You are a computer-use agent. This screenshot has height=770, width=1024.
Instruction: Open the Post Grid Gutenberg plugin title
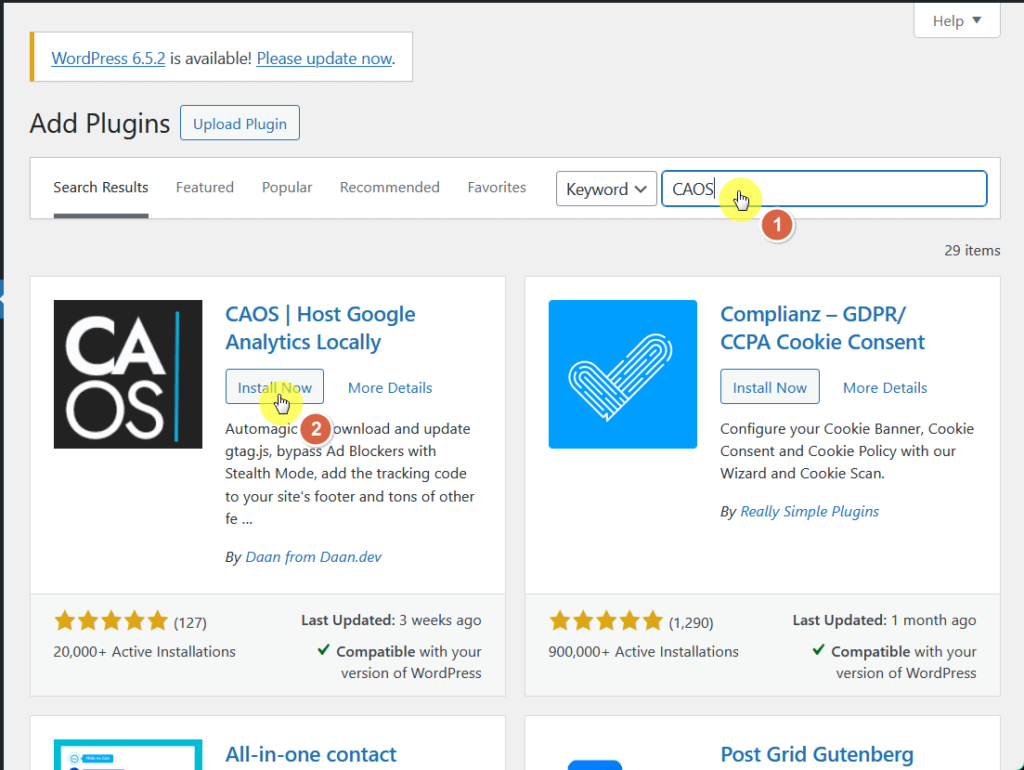click(817, 754)
